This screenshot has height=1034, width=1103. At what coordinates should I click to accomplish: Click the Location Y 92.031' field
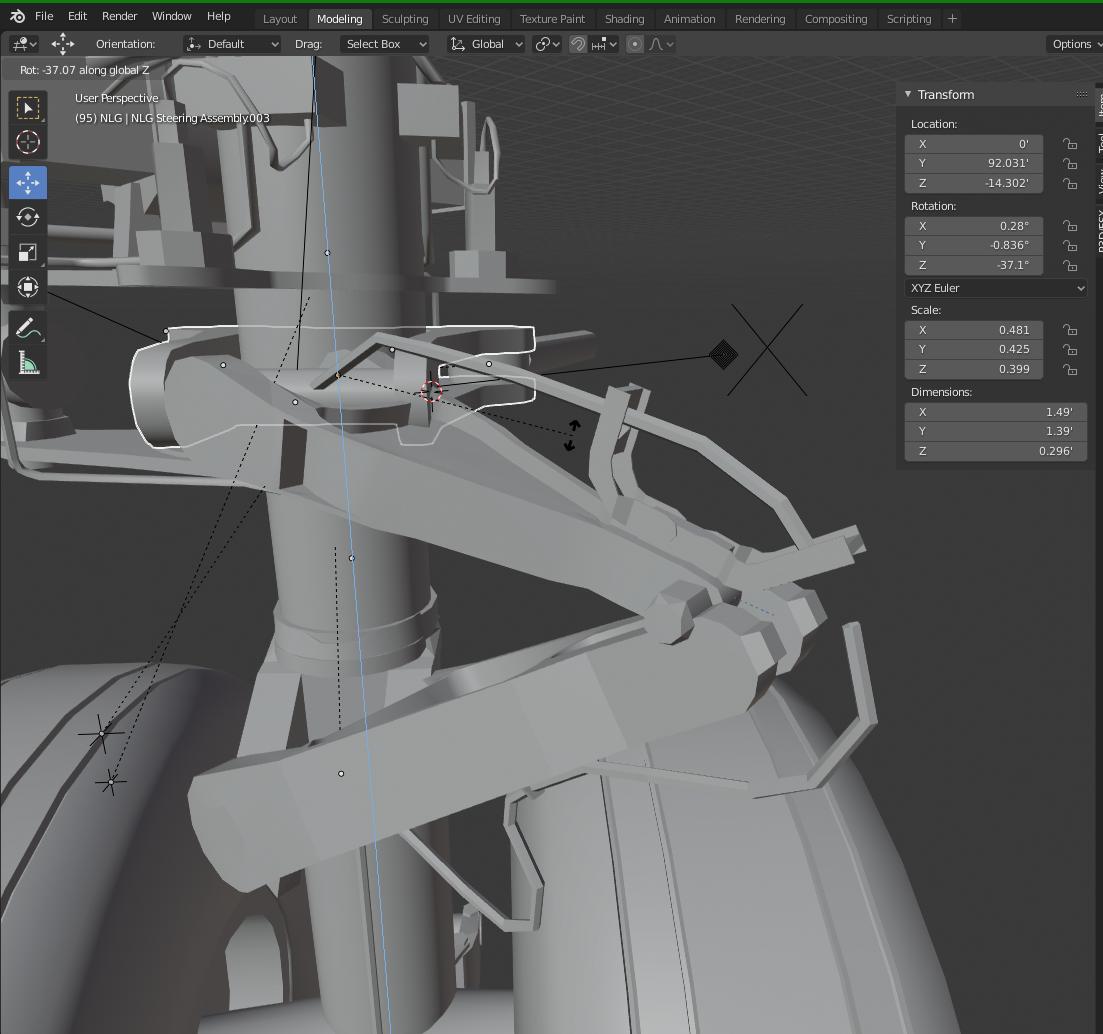[974, 163]
